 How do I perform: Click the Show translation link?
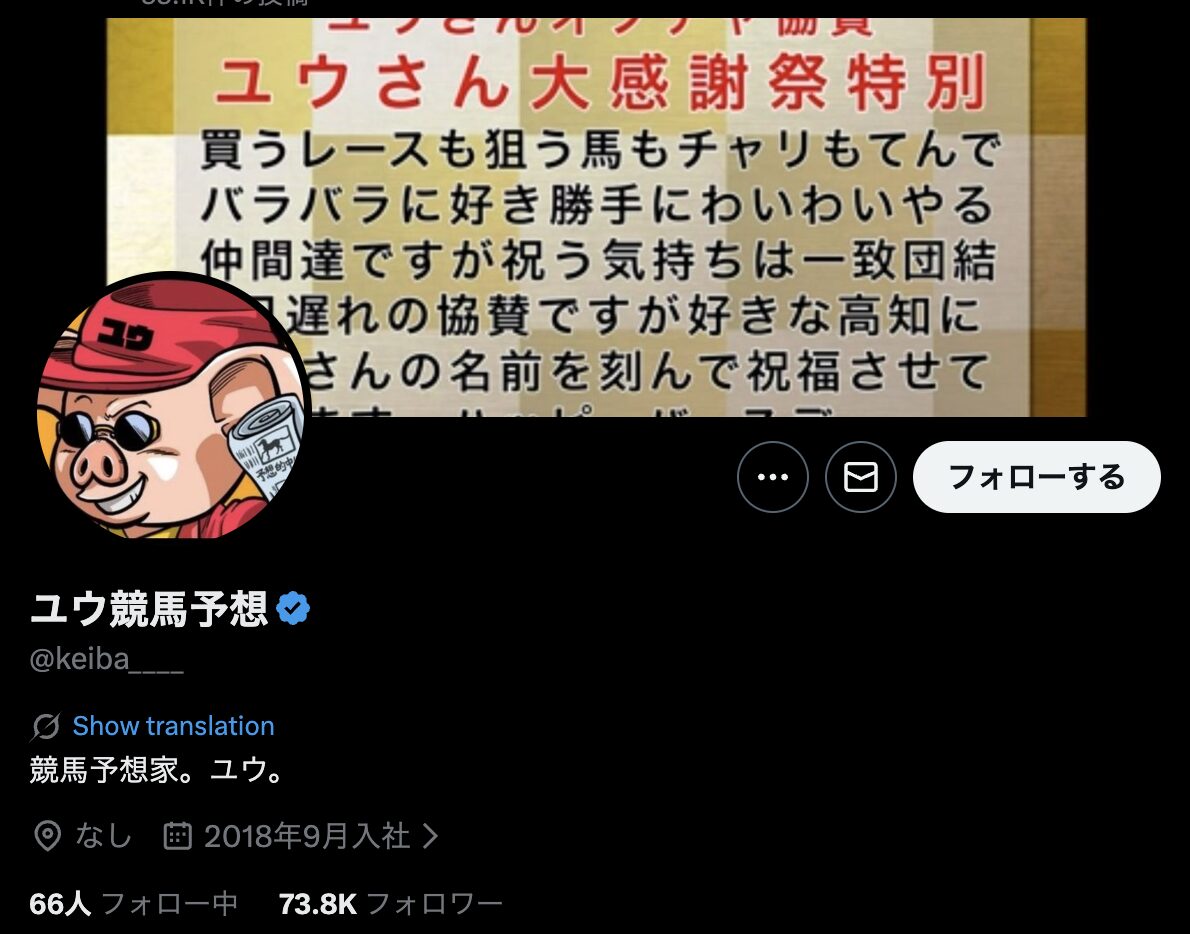(173, 726)
